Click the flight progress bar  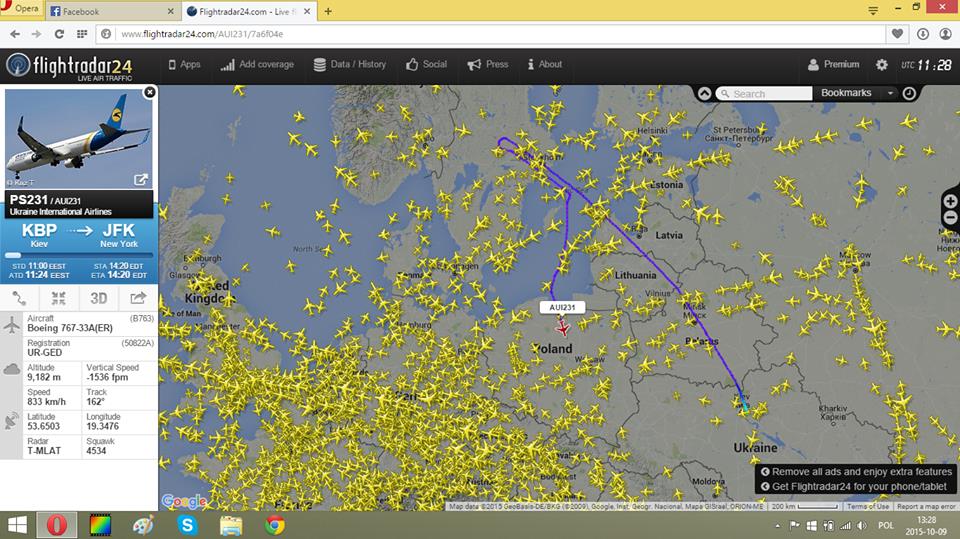pyautogui.click(x=78, y=255)
